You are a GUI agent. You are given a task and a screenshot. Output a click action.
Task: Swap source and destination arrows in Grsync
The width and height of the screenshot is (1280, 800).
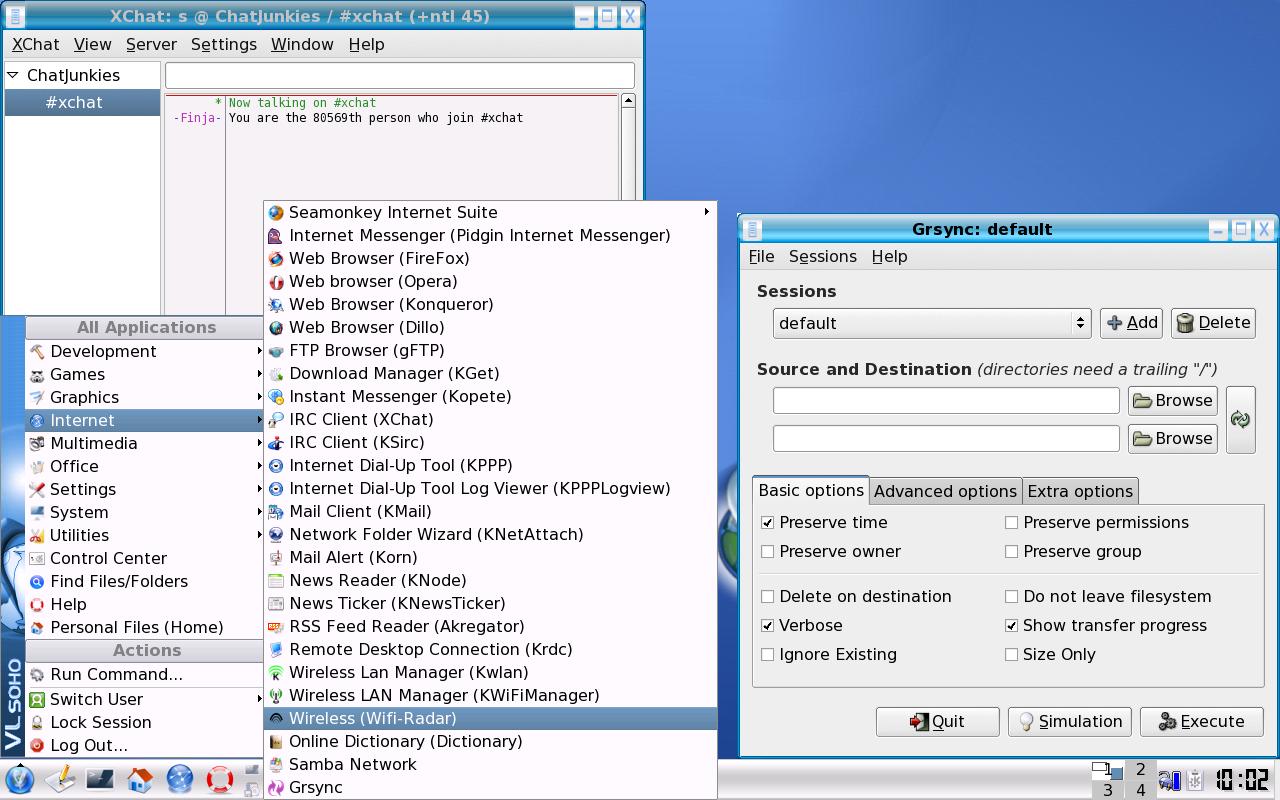click(x=1240, y=420)
